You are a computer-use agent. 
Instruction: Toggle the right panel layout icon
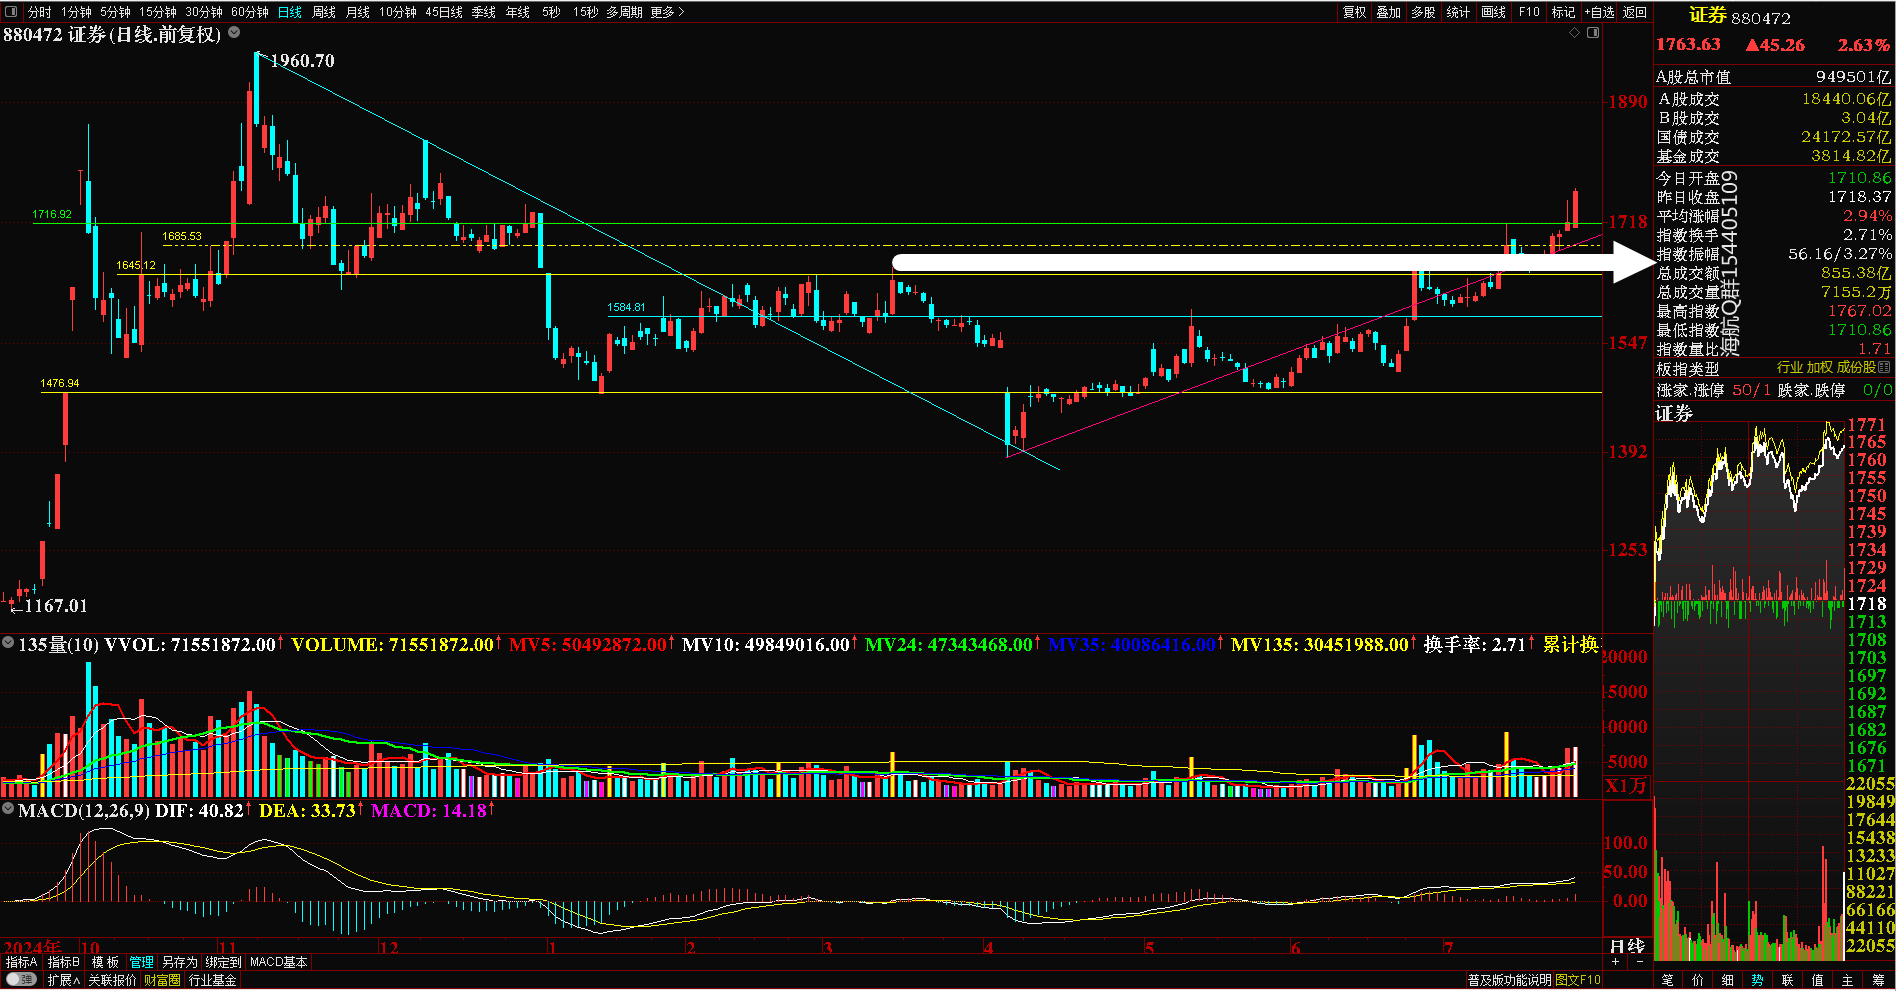click(x=1593, y=33)
